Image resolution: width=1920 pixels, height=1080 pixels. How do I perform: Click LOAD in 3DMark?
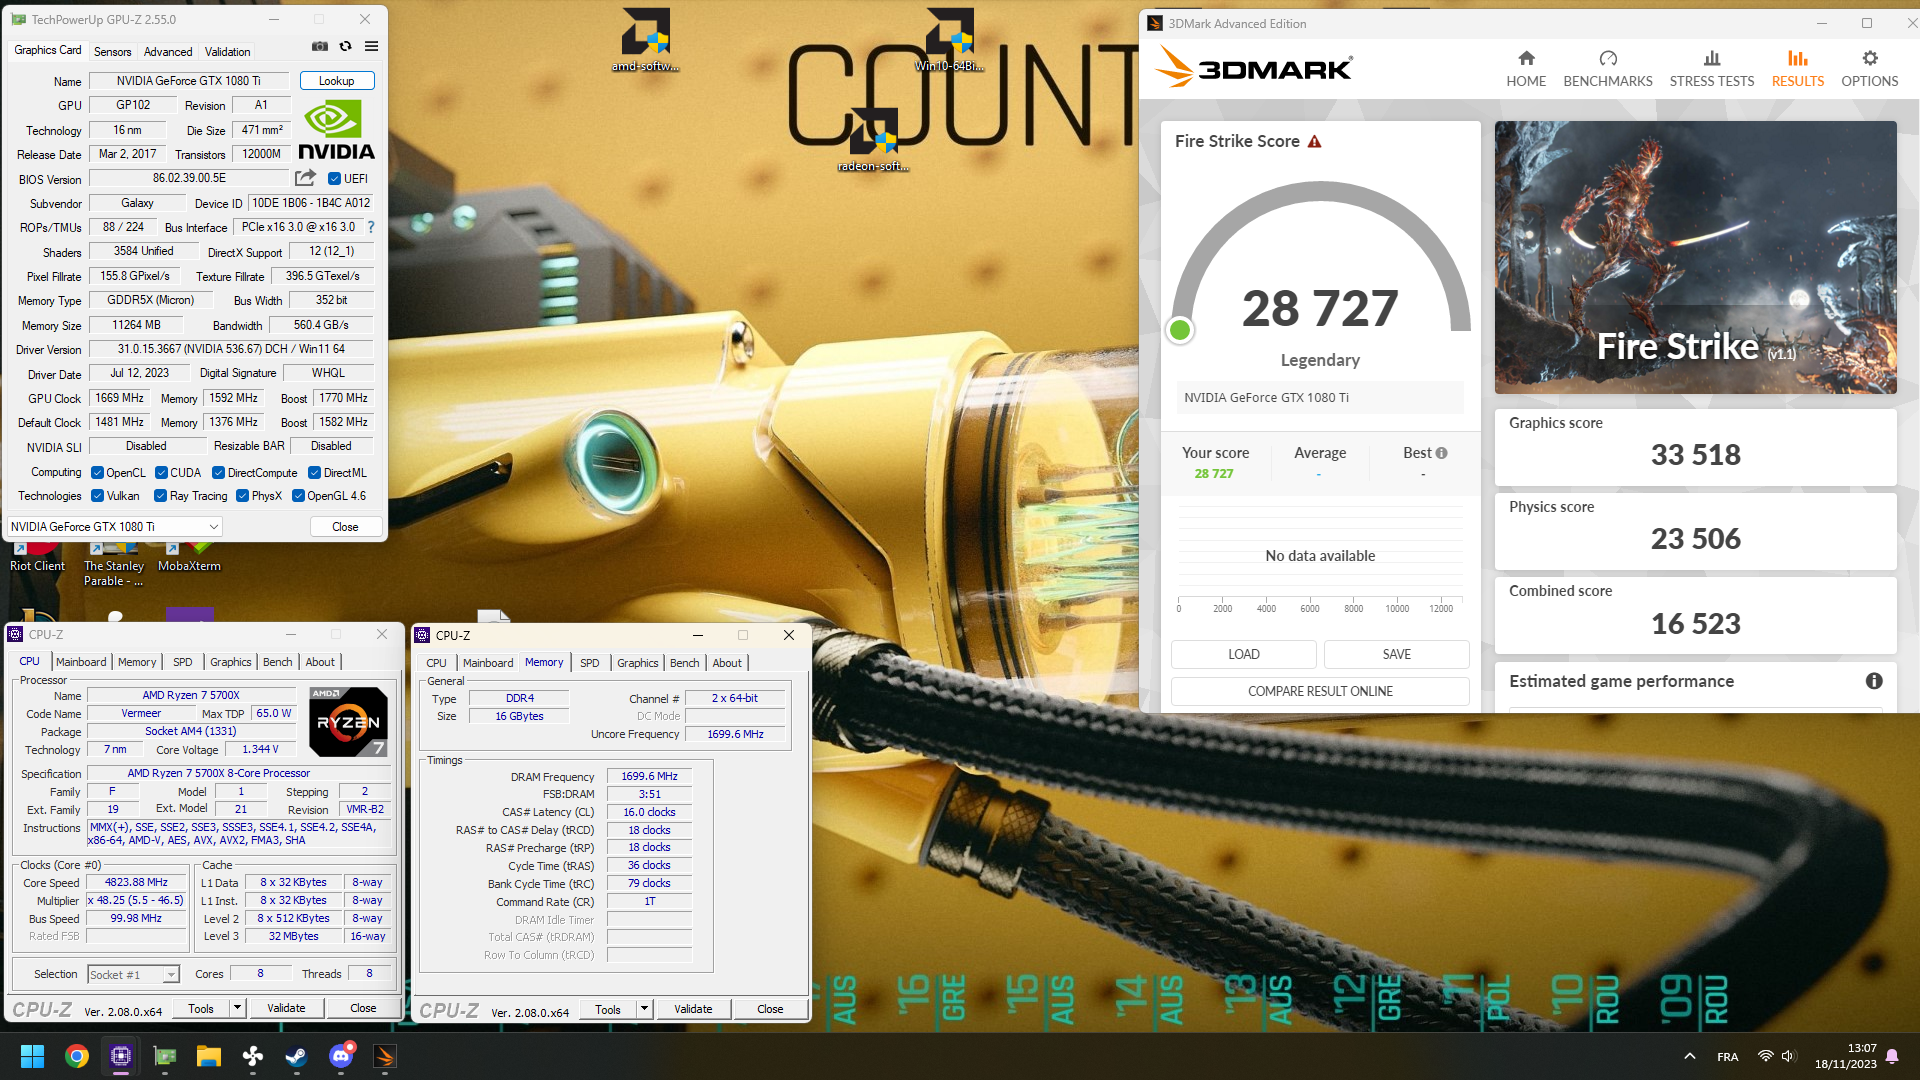click(1244, 654)
